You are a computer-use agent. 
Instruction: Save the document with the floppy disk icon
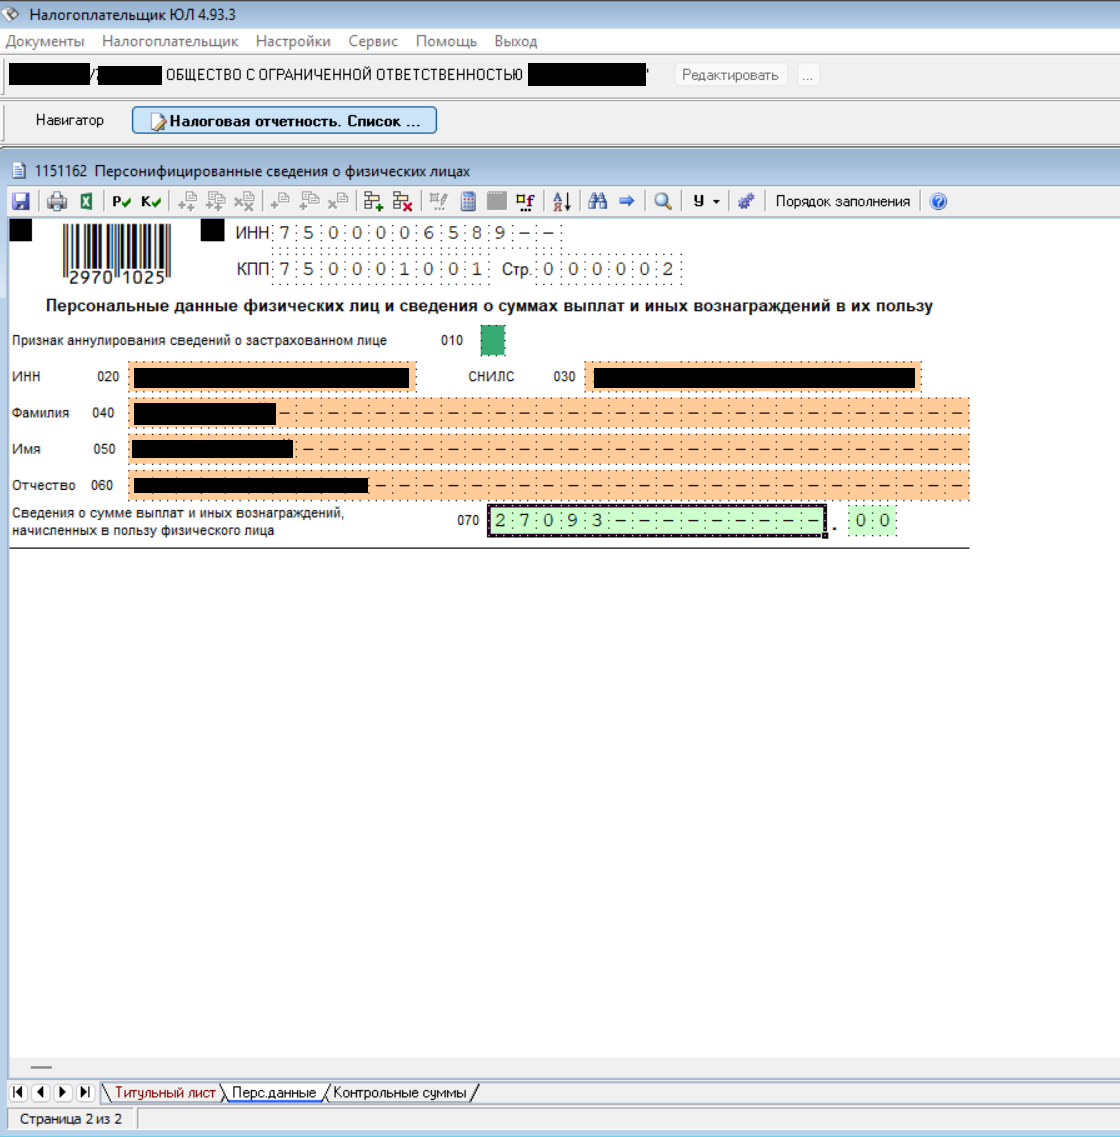click(21, 202)
